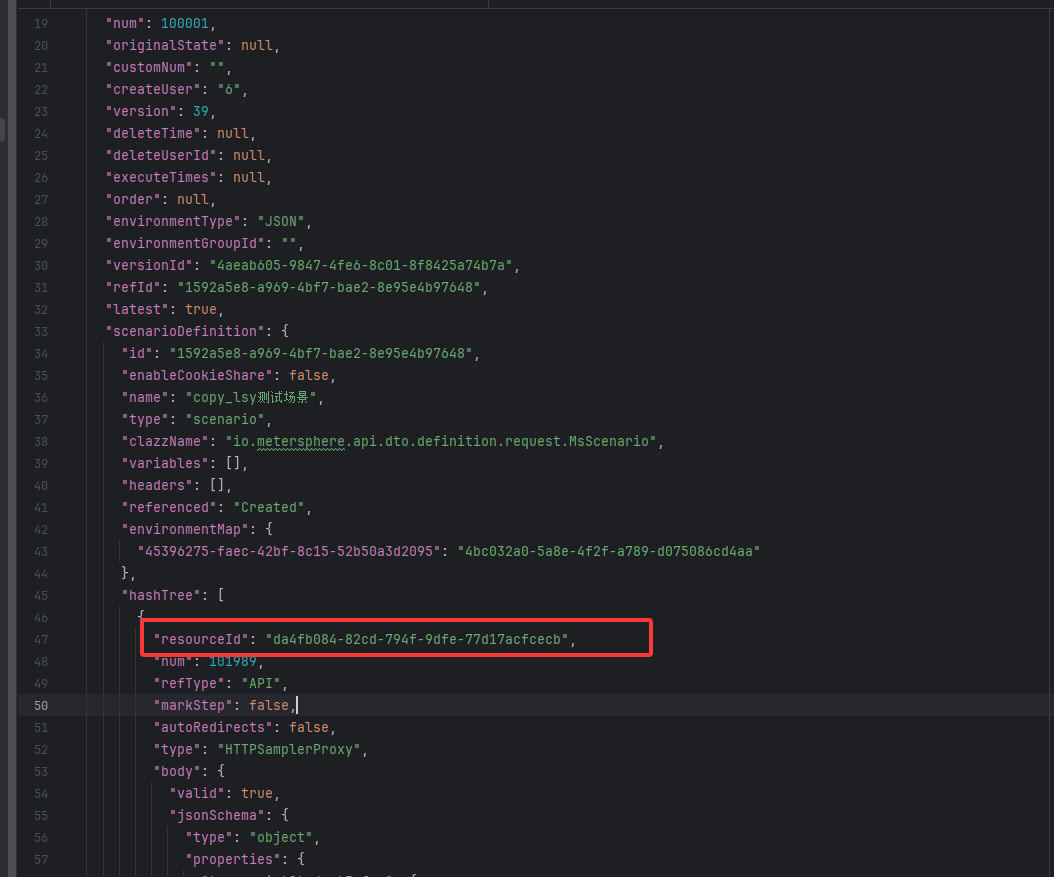The image size is (1054, 877).
Task: Click the "headers" key
Action: [157, 485]
